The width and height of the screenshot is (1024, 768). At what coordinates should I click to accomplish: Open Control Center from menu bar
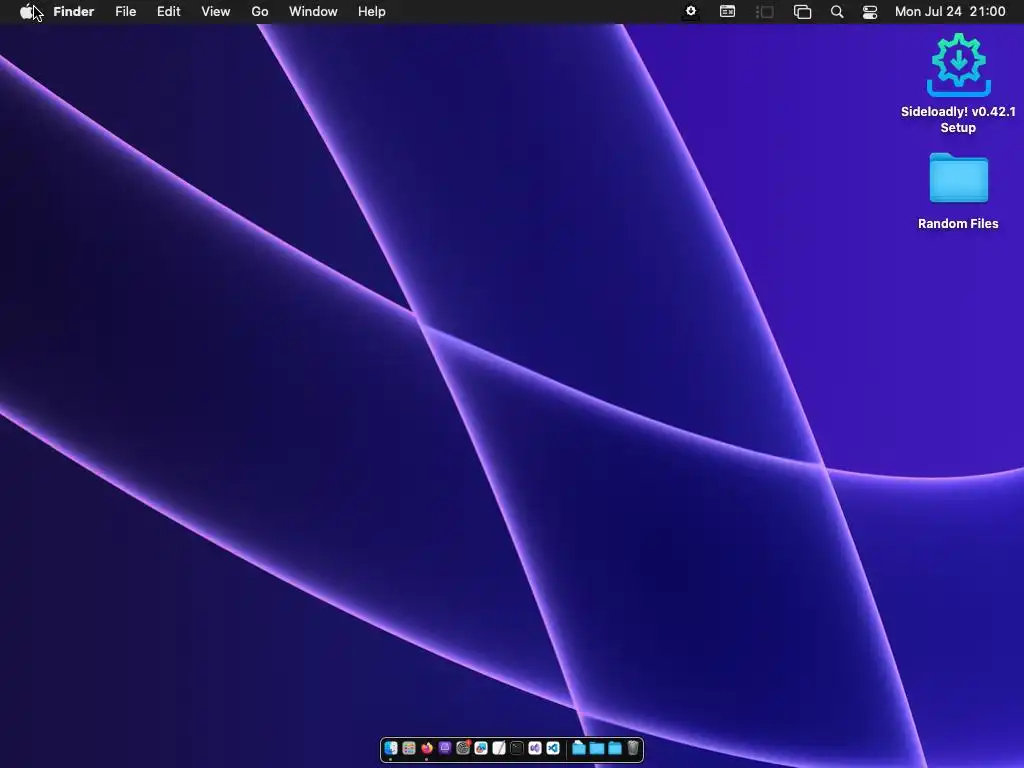870,12
